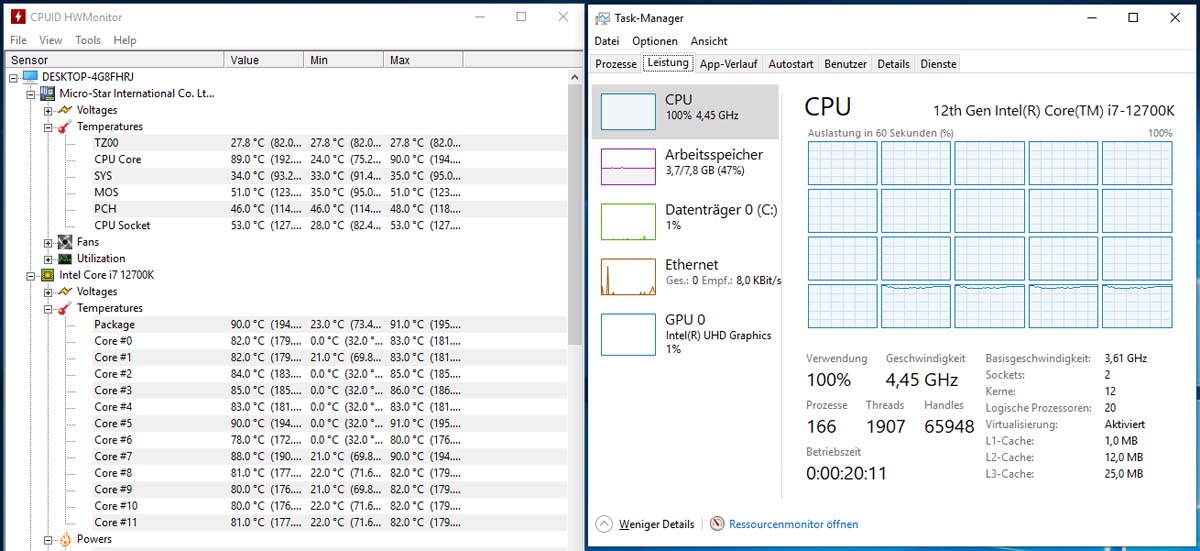The height and width of the screenshot is (551, 1200).
Task: Expand the Voltages node under Intel Core i7
Action: click(x=48, y=291)
